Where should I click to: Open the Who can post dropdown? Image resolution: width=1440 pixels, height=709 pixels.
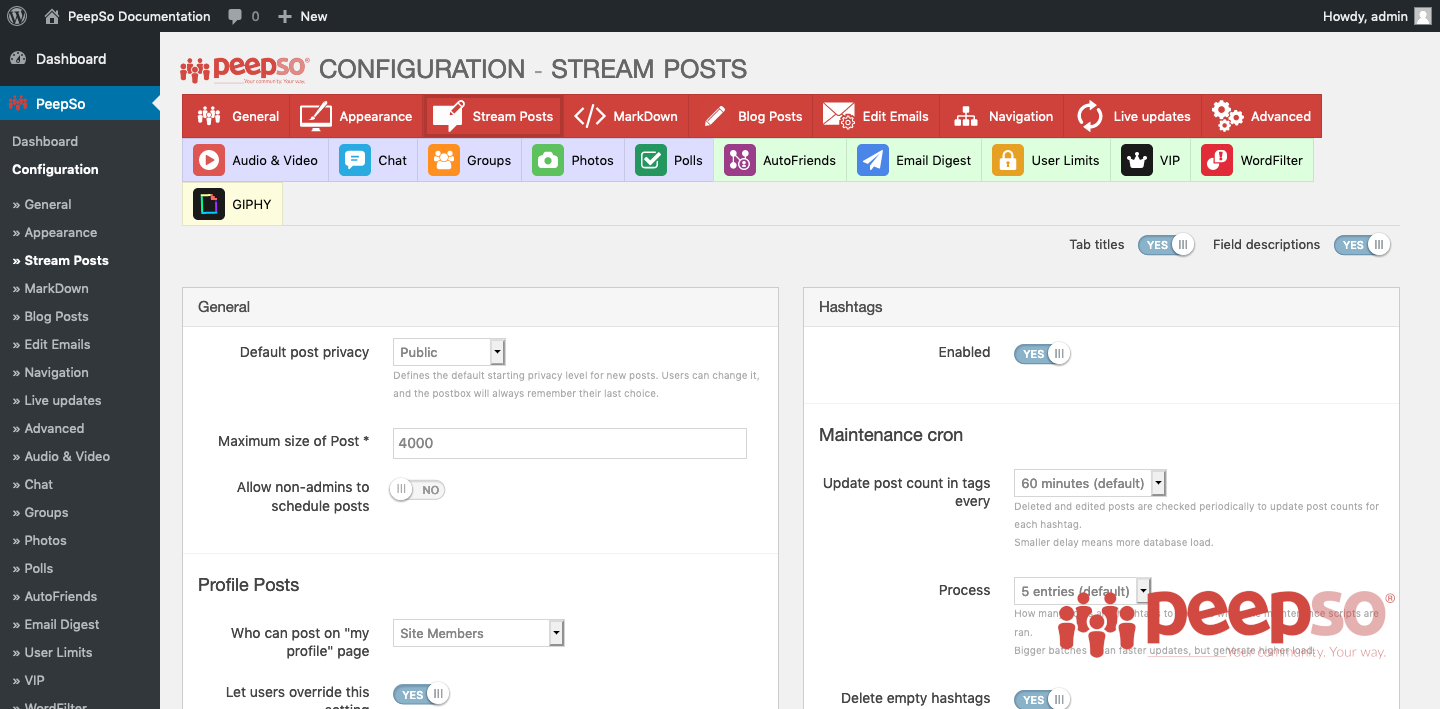[479, 633]
